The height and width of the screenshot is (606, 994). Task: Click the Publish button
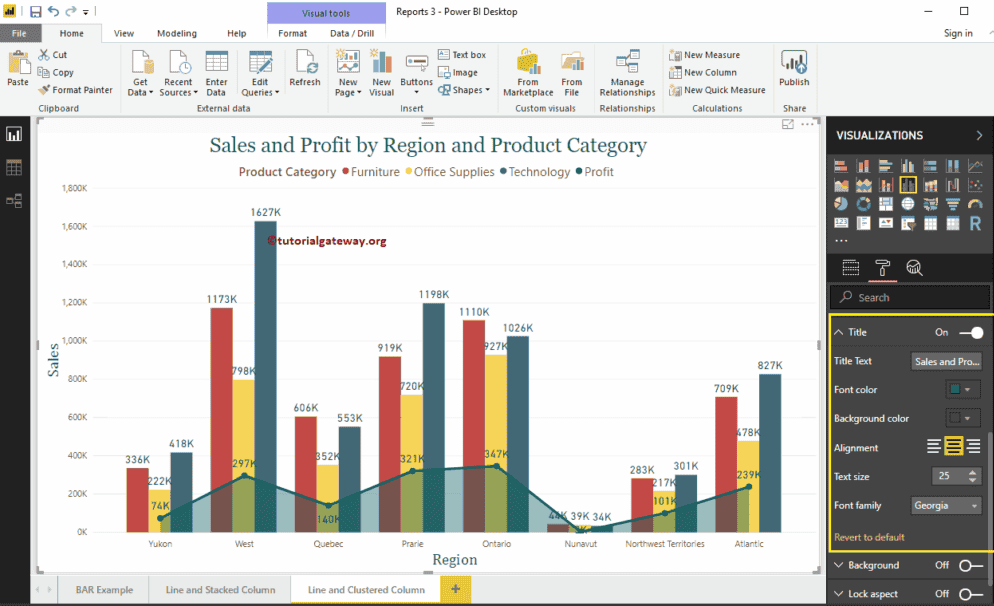(x=794, y=68)
